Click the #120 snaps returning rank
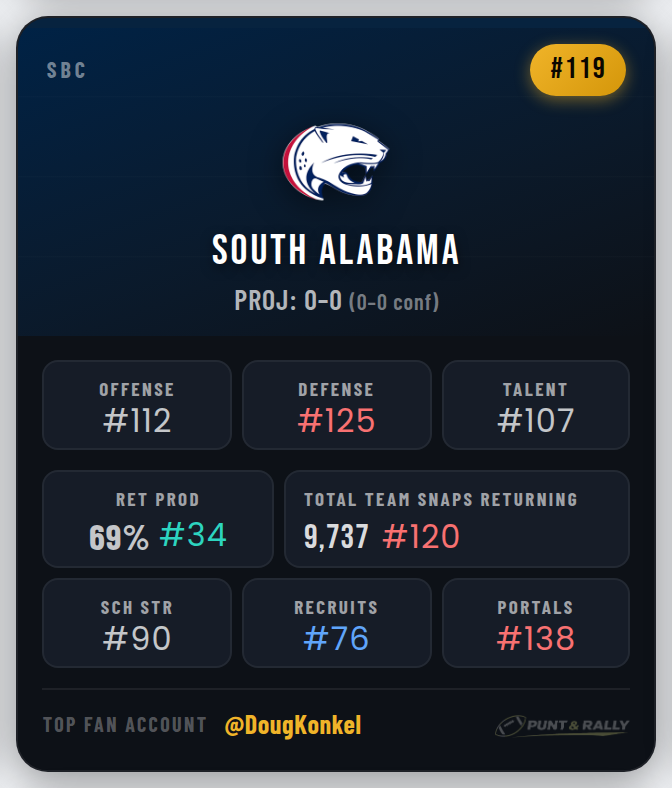The height and width of the screenshot is (788, 672). point(420,537)
